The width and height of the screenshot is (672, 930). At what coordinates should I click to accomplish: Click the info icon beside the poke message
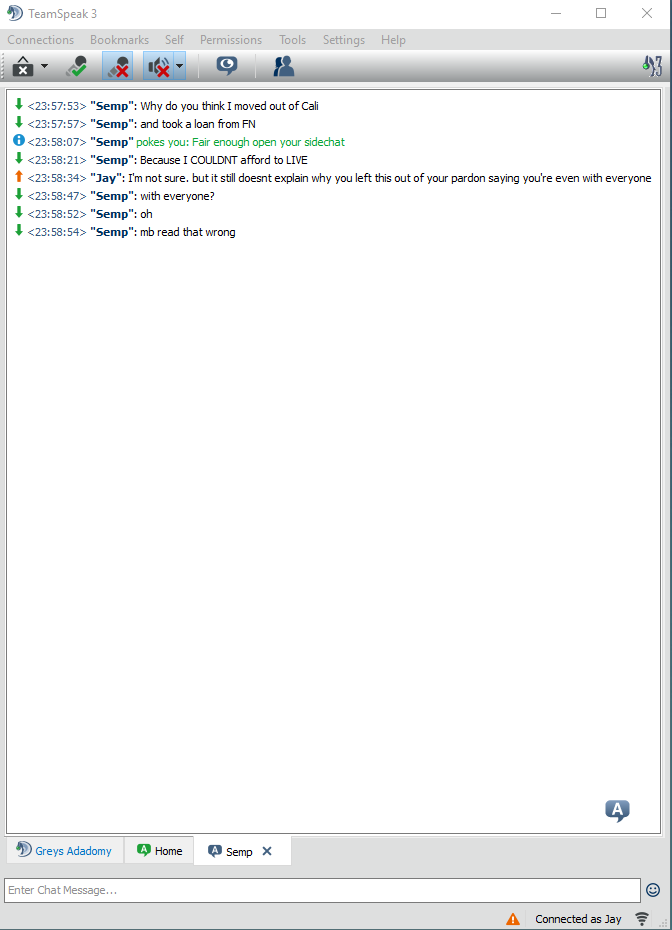pyautogui.click(x=19, y=141)
